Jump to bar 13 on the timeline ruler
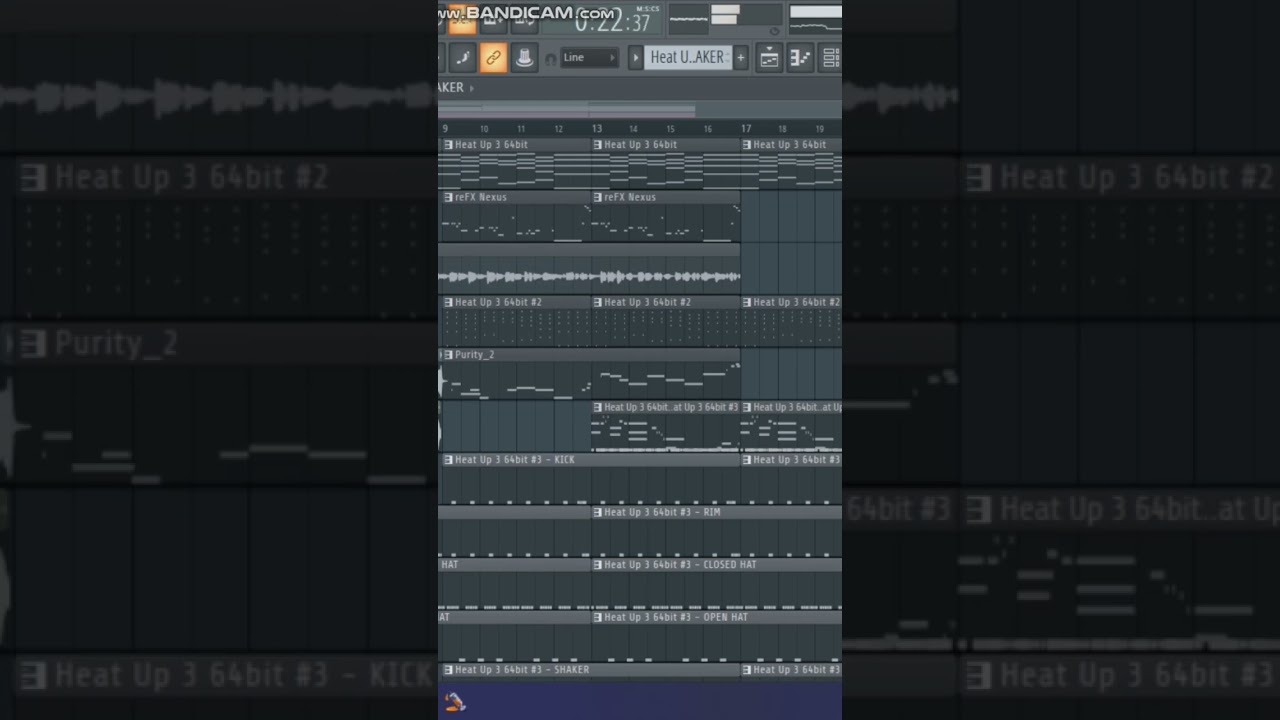Image resolution: width=1280 pixels, height=720 pixels. [x=597, y=128]
